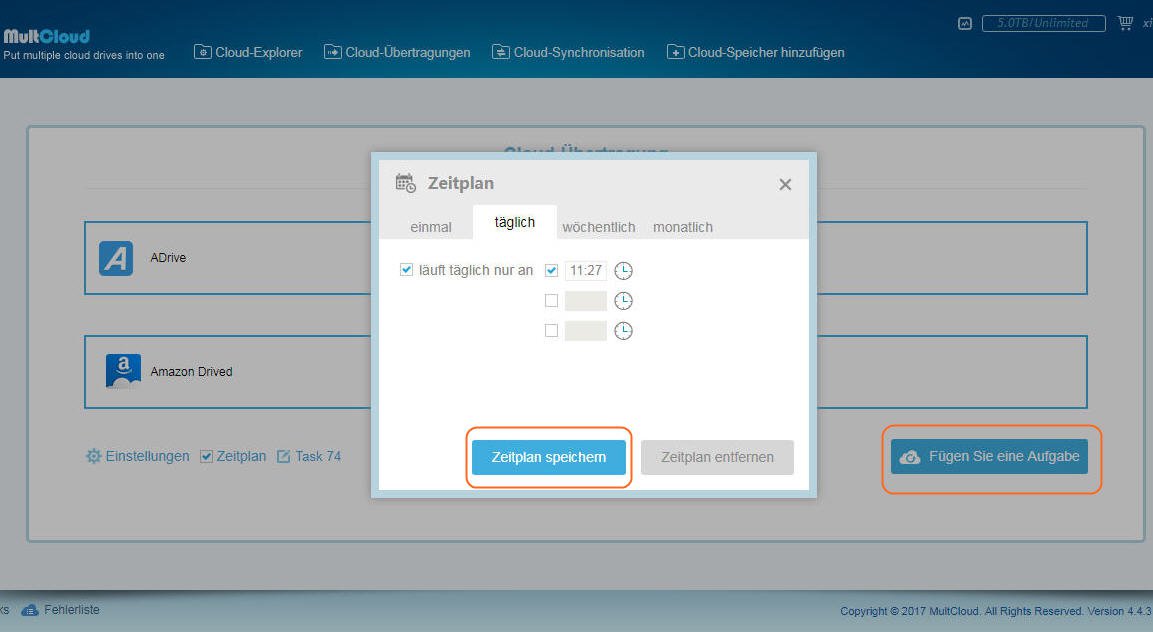This screenshot has width=1153, height=632.
Task: Open the Cloud-Explorer menu item
Action: [248, 52]
